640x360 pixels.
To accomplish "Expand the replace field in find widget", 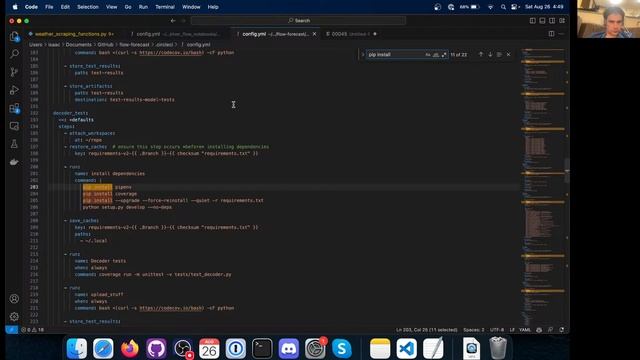I will pyautogui.click(x=362, y=55).
